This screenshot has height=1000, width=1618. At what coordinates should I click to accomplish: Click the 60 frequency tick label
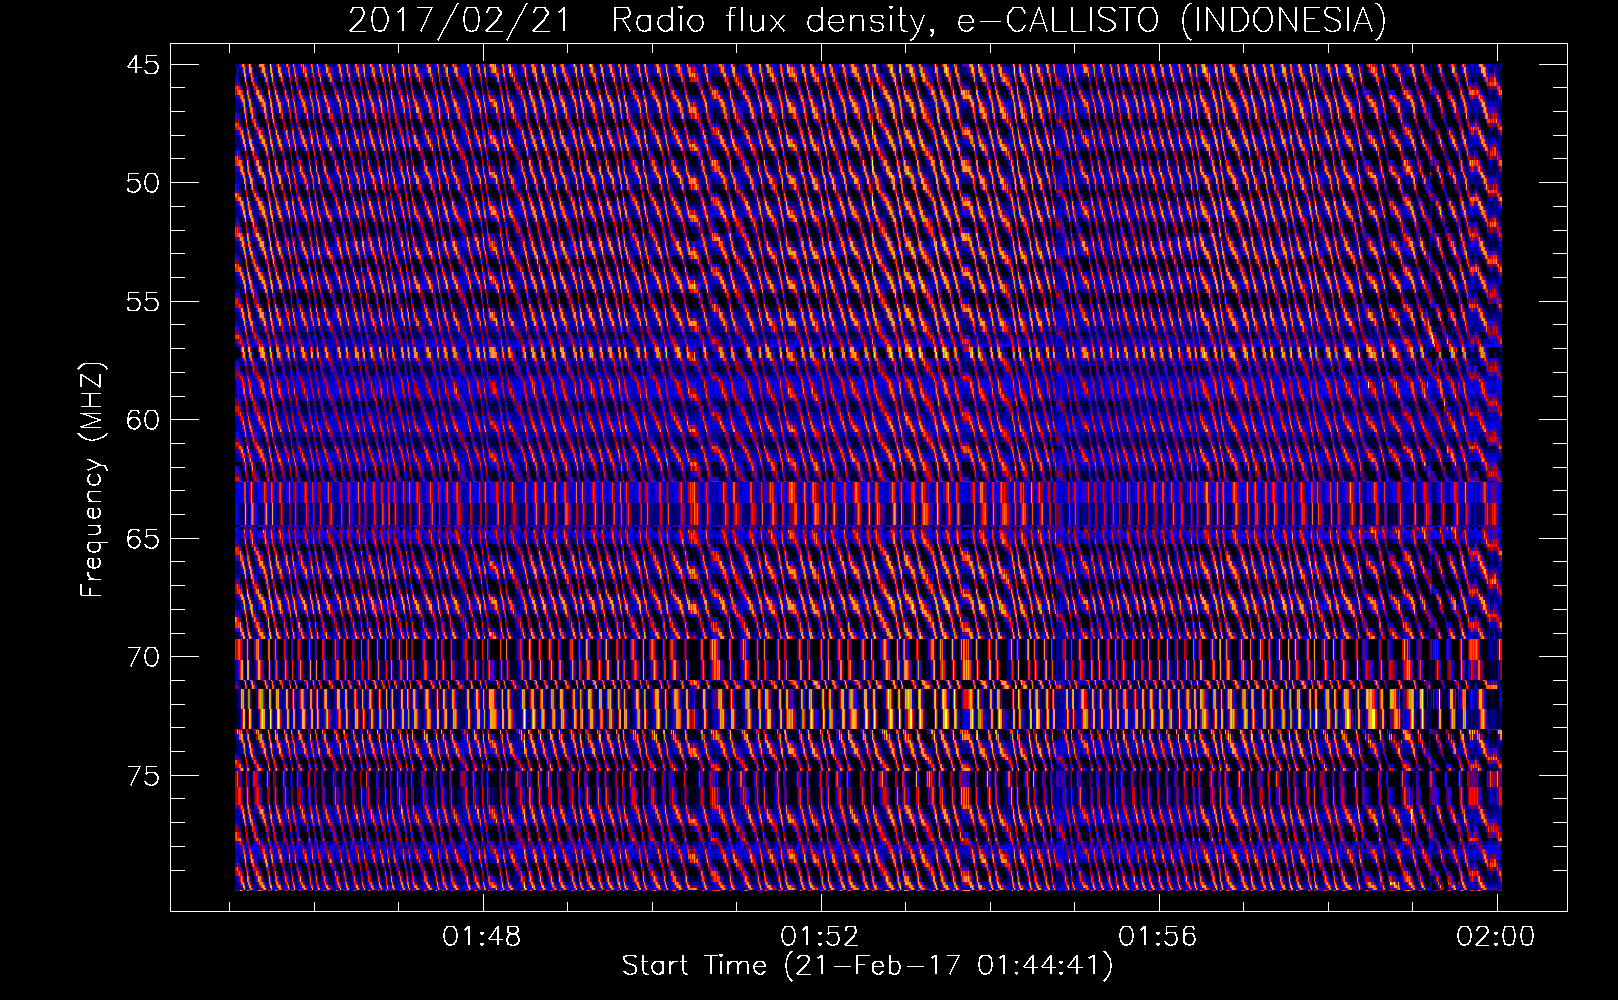[x=143, y=420]
